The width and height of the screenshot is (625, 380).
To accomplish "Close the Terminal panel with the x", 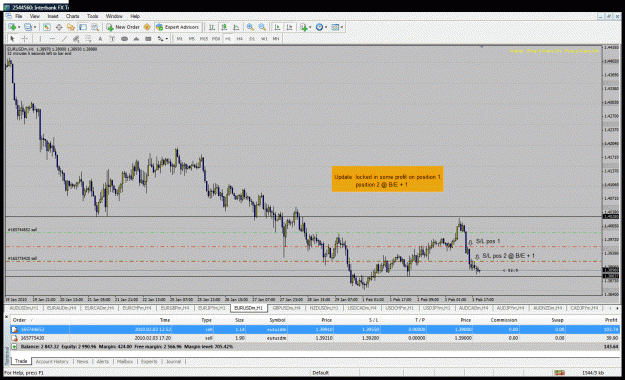I will click(x=6, y=317).
